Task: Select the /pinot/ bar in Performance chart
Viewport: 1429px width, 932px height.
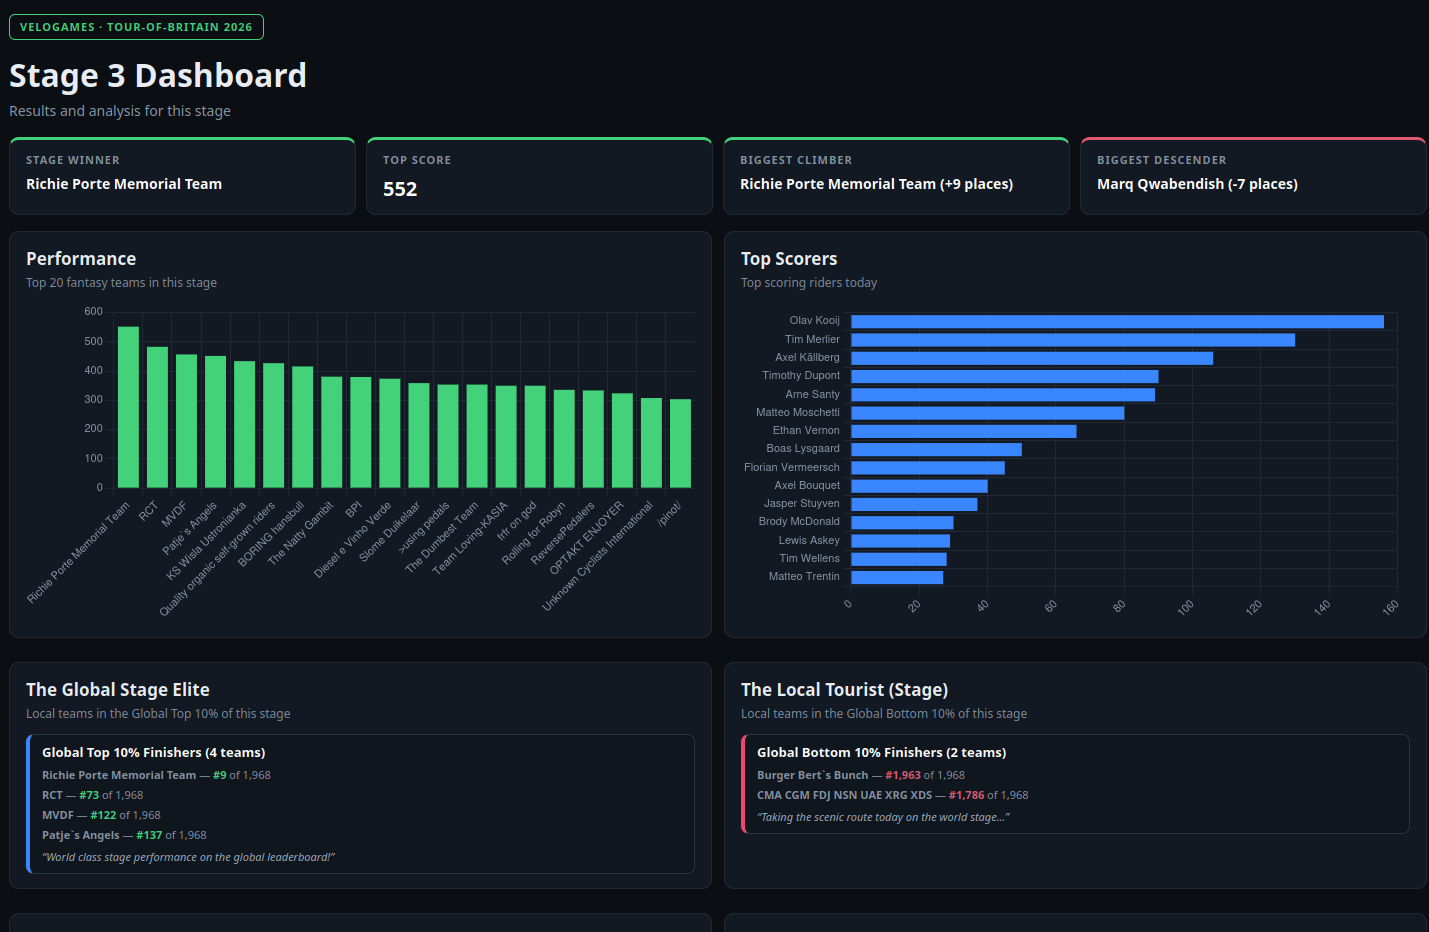Action: pyautogui.click(x=680, y=444)
